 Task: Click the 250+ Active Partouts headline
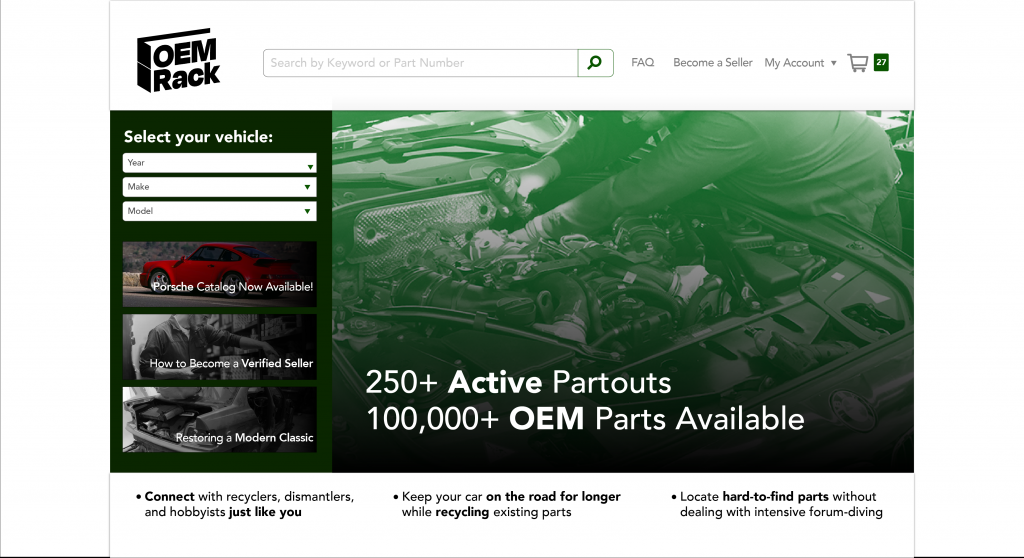tap(517, 382)
